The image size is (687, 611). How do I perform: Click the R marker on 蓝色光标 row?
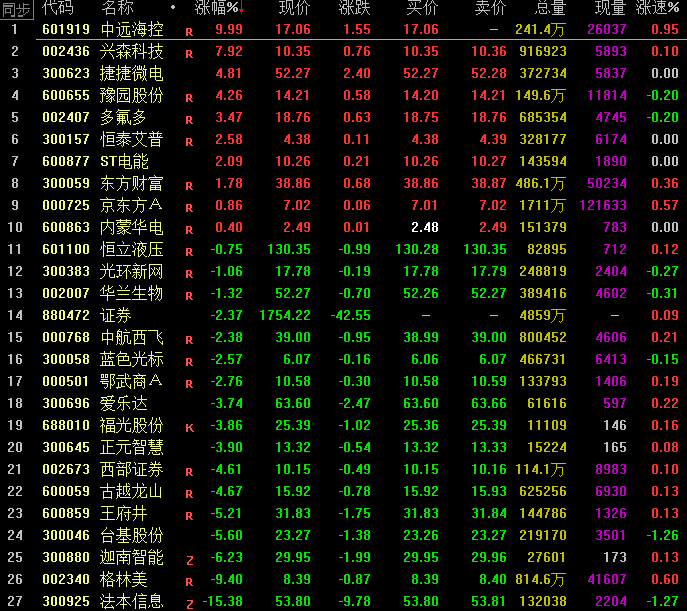pos(189,362)
